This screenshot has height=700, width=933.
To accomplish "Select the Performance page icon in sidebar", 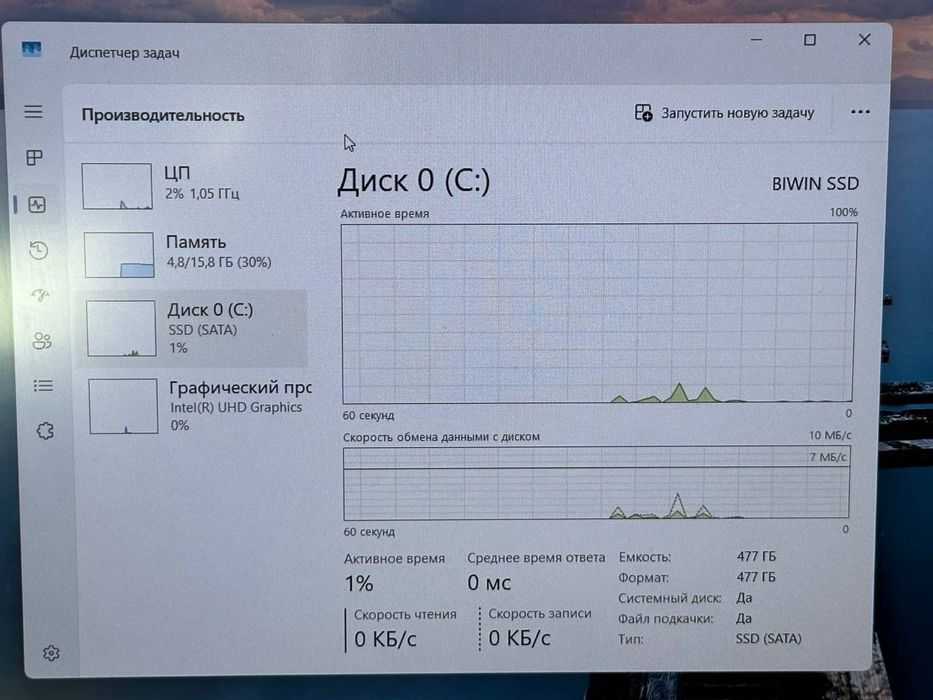I will click(x=37, y=205).
